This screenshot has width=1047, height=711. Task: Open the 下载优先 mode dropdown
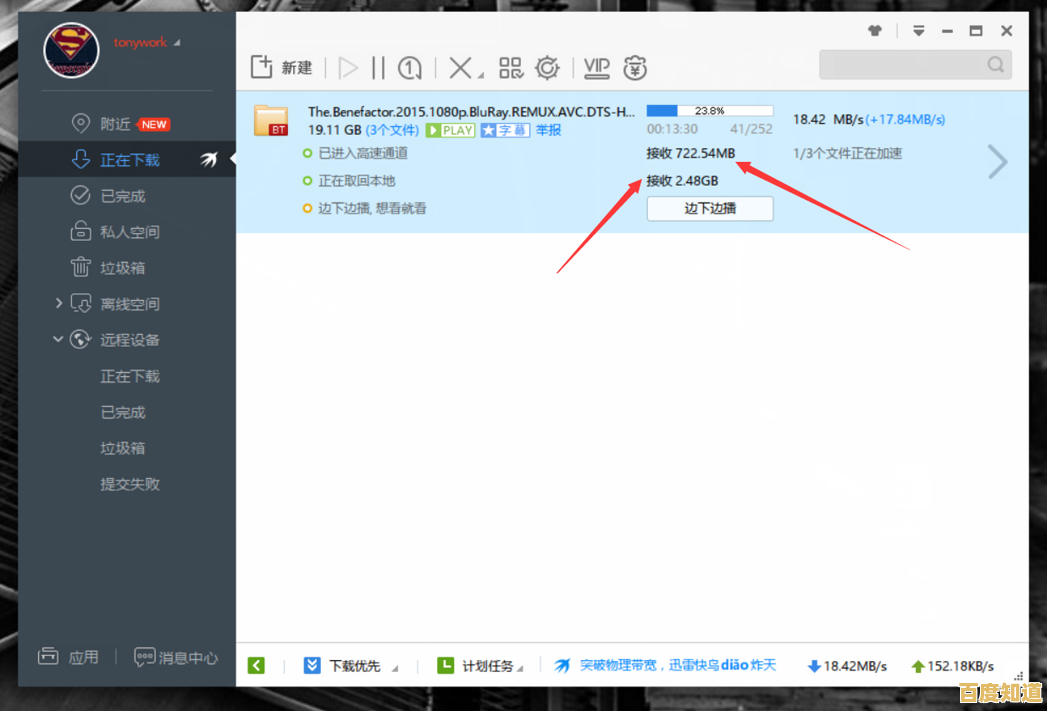tap(354, 665)
